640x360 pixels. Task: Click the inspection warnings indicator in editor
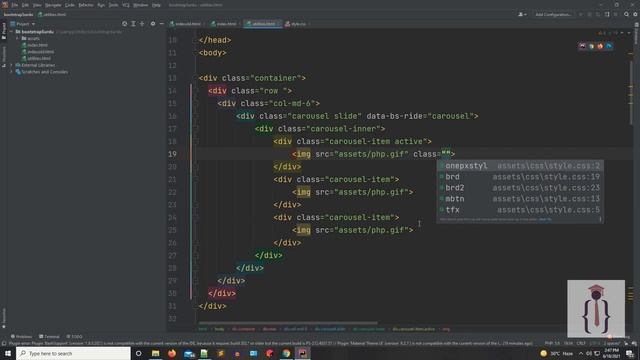(602, 33)
